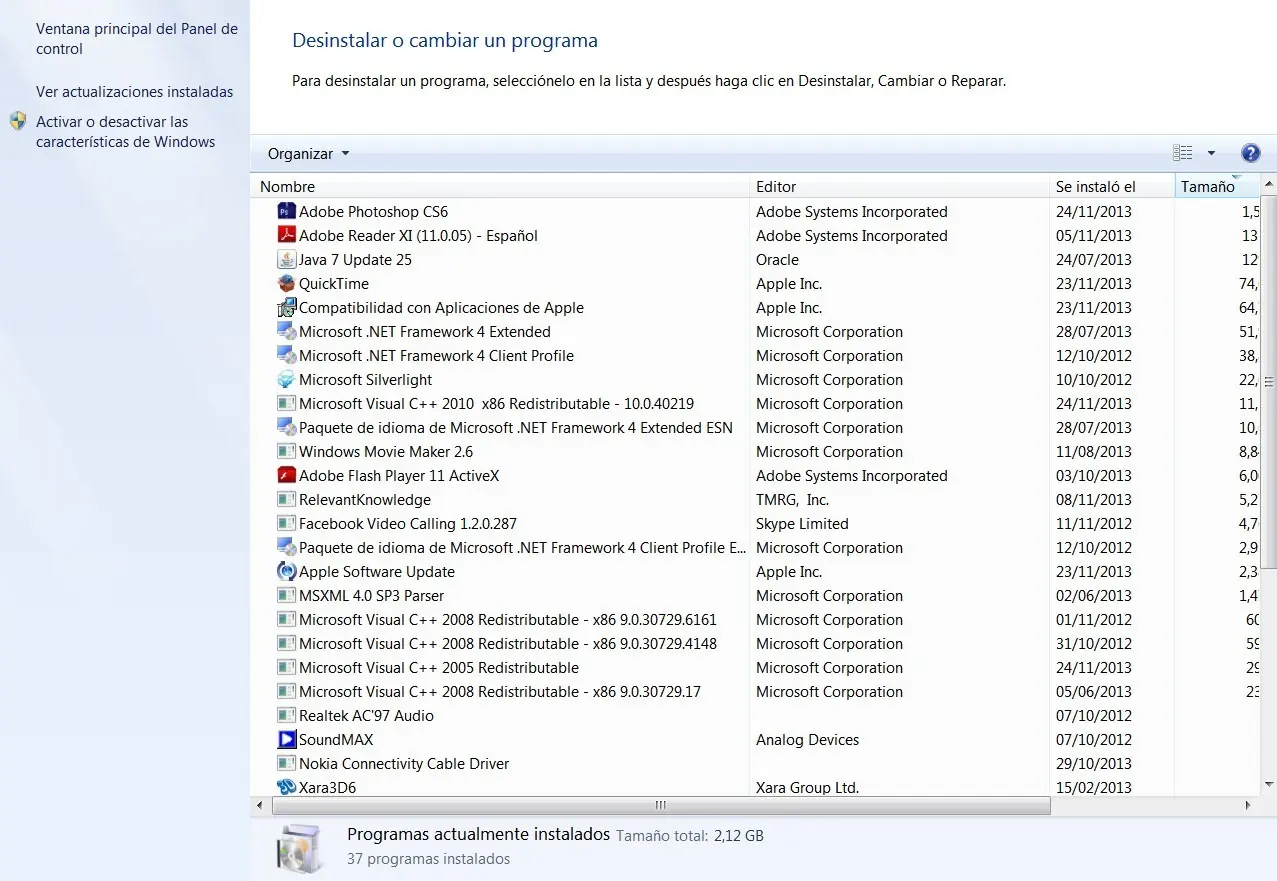Screen dimensions: 1277x881
Task: Sort programs by Nombre column
Action: click(500, 186)
